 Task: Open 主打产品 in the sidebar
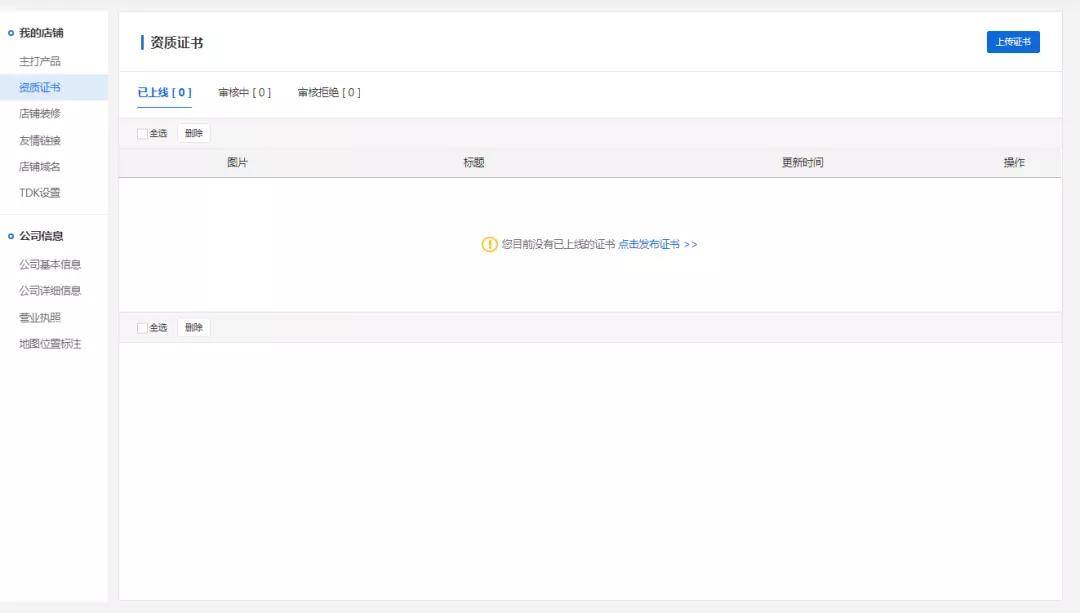coord(40,61)
